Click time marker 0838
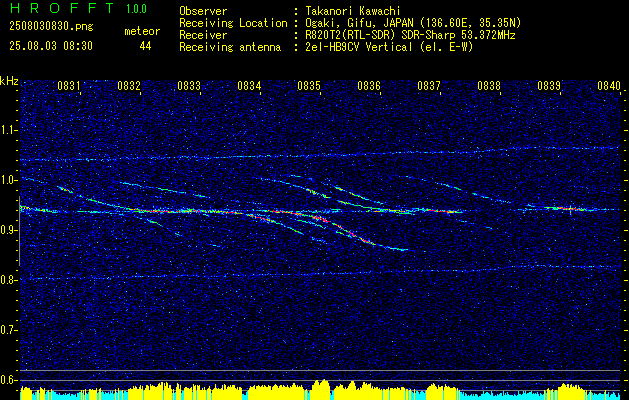629x400 pixels. click(x=489, y=86)
